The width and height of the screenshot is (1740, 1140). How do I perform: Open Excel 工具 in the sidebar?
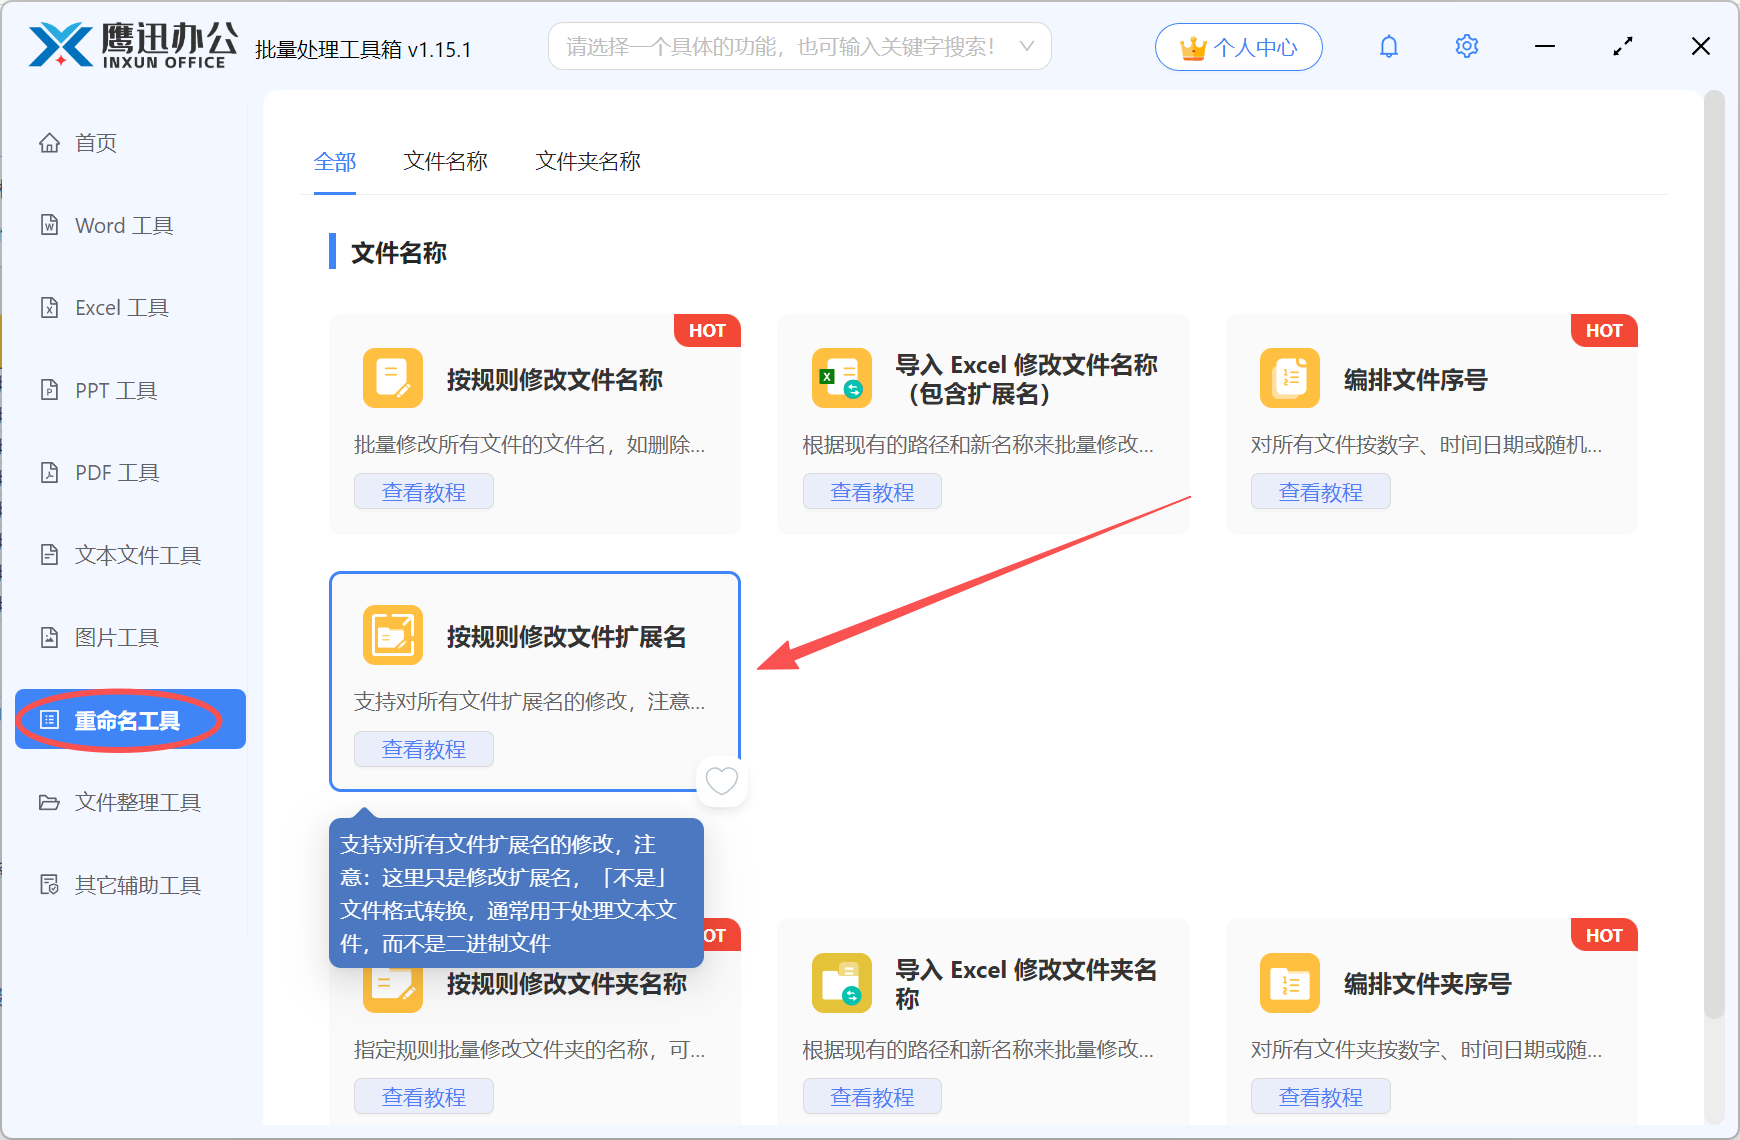coord(130,307)
